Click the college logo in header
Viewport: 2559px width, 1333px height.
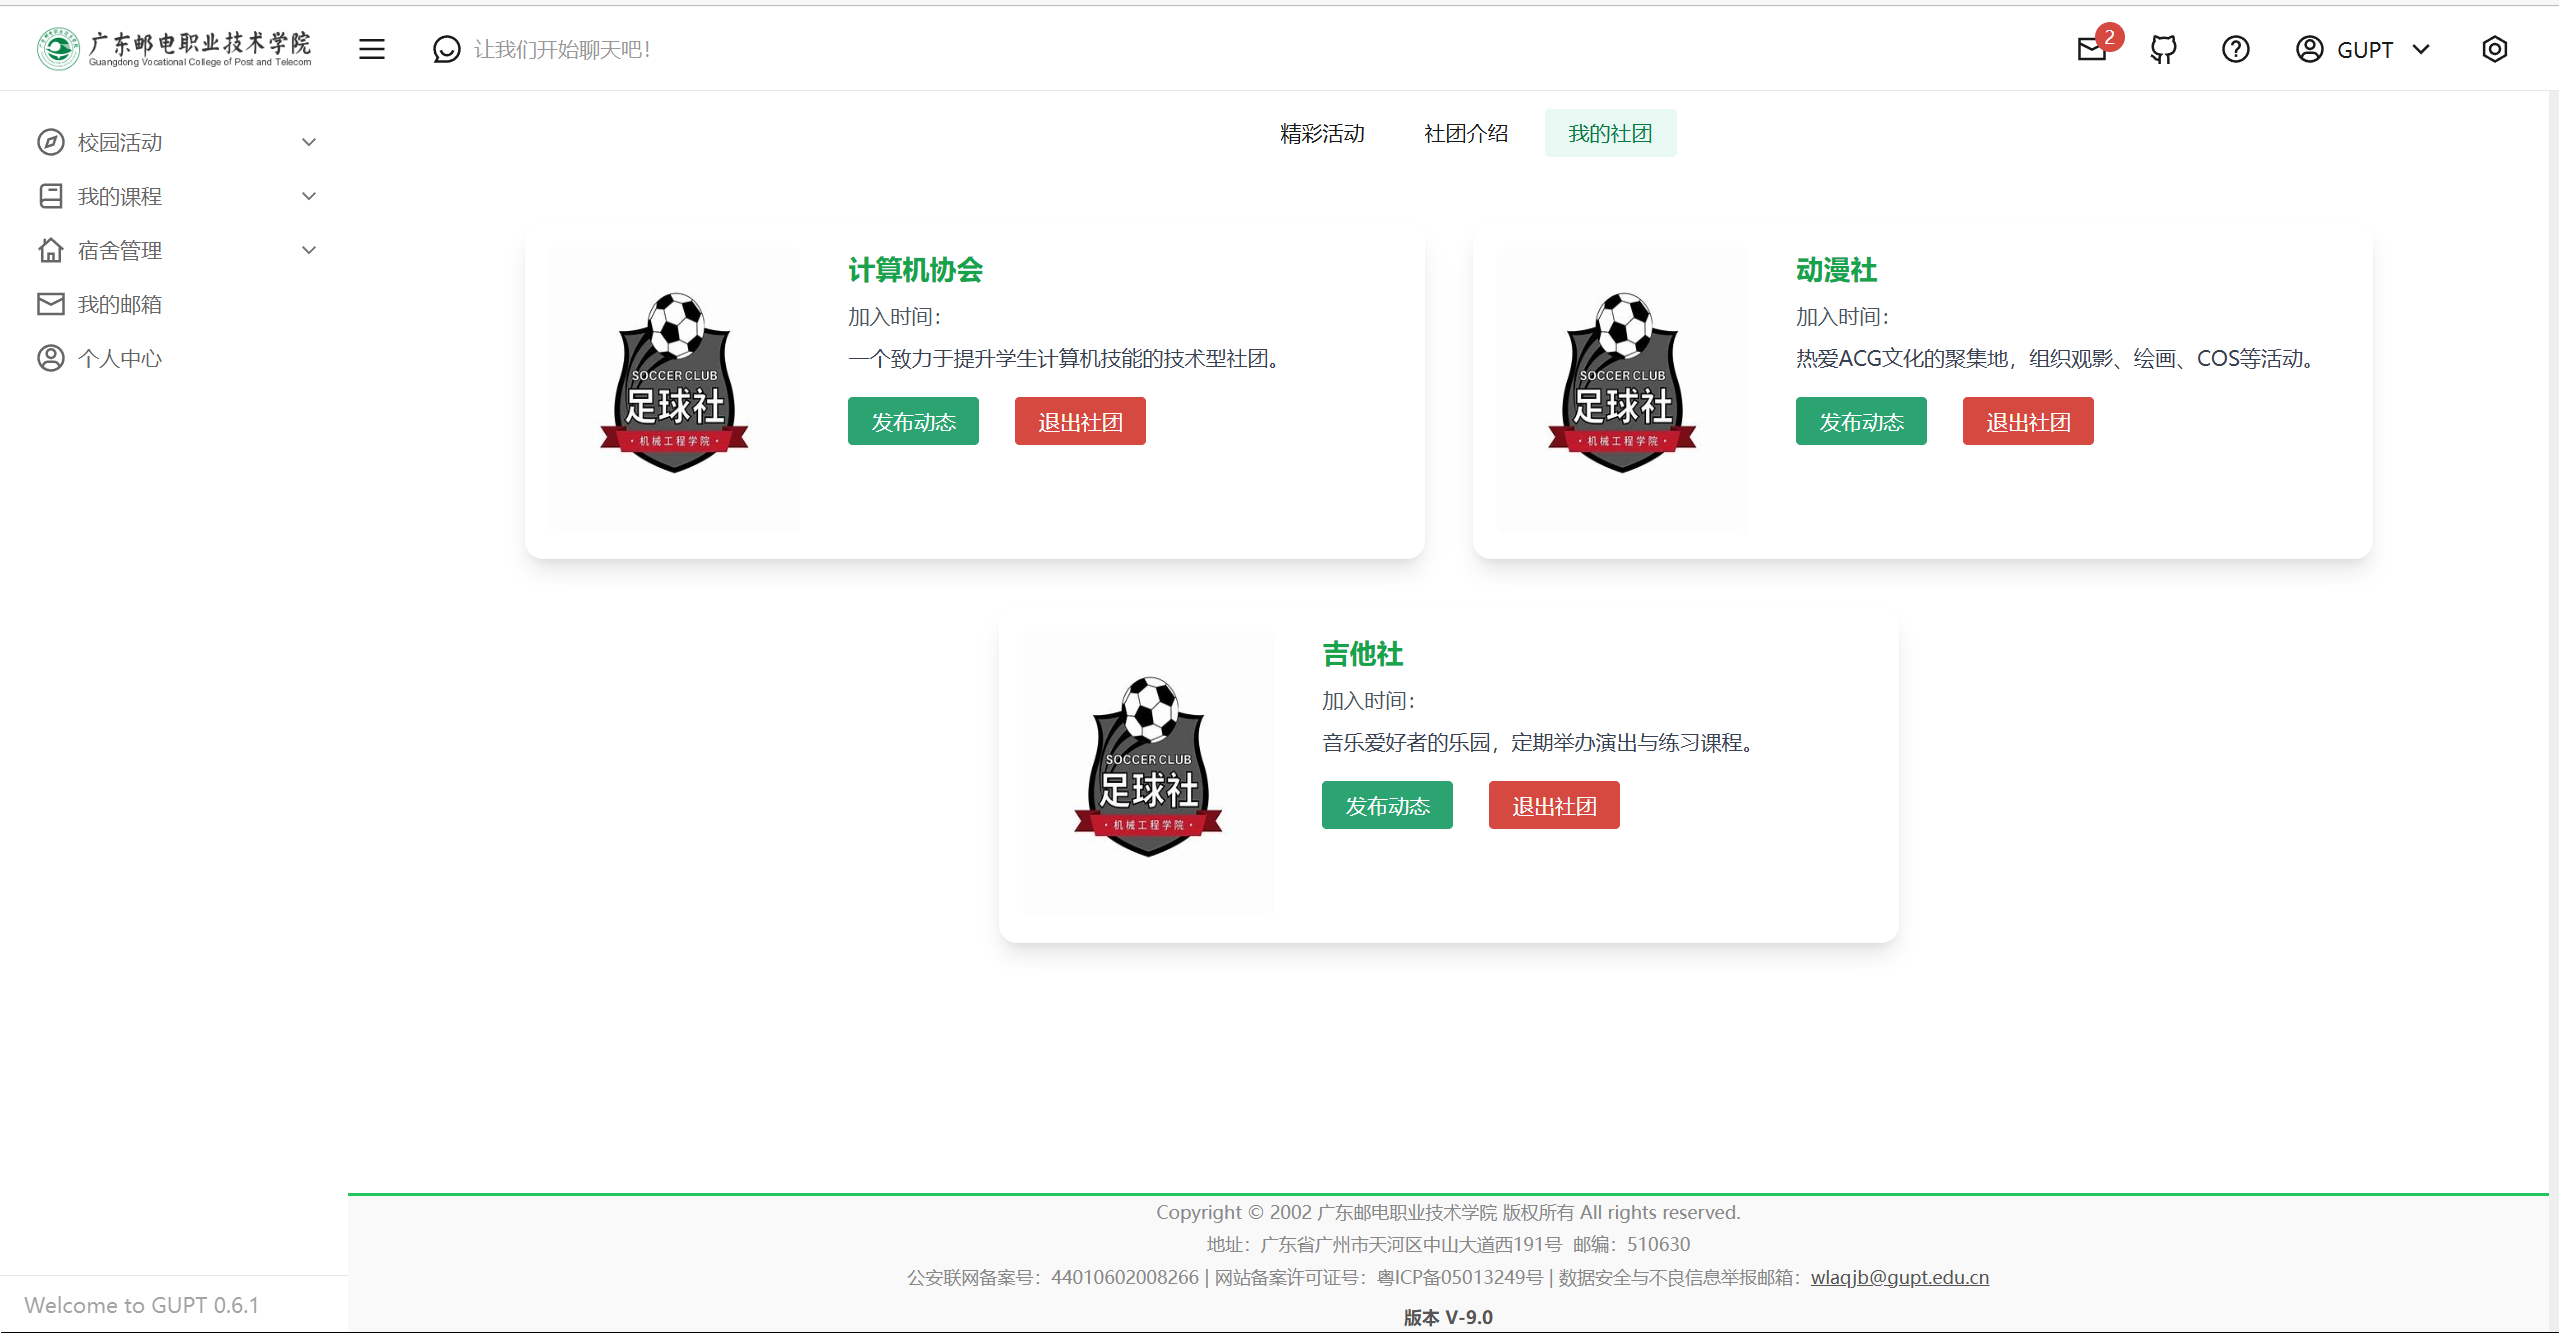pyautogui.click(x=174, y=48)
